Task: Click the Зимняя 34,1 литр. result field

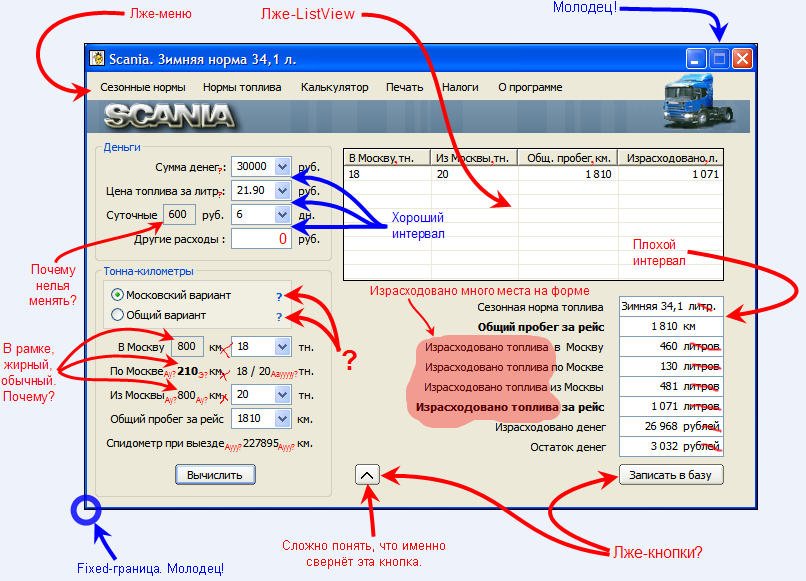Action: coord(671,306)
